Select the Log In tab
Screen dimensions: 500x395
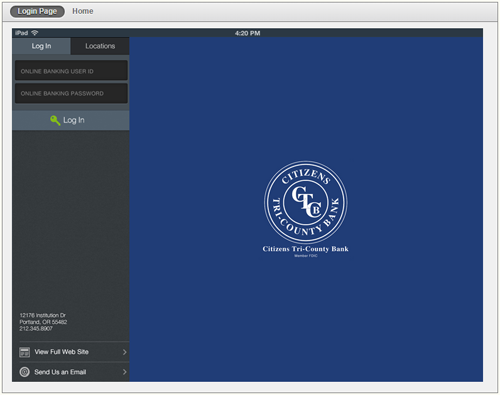41,46
